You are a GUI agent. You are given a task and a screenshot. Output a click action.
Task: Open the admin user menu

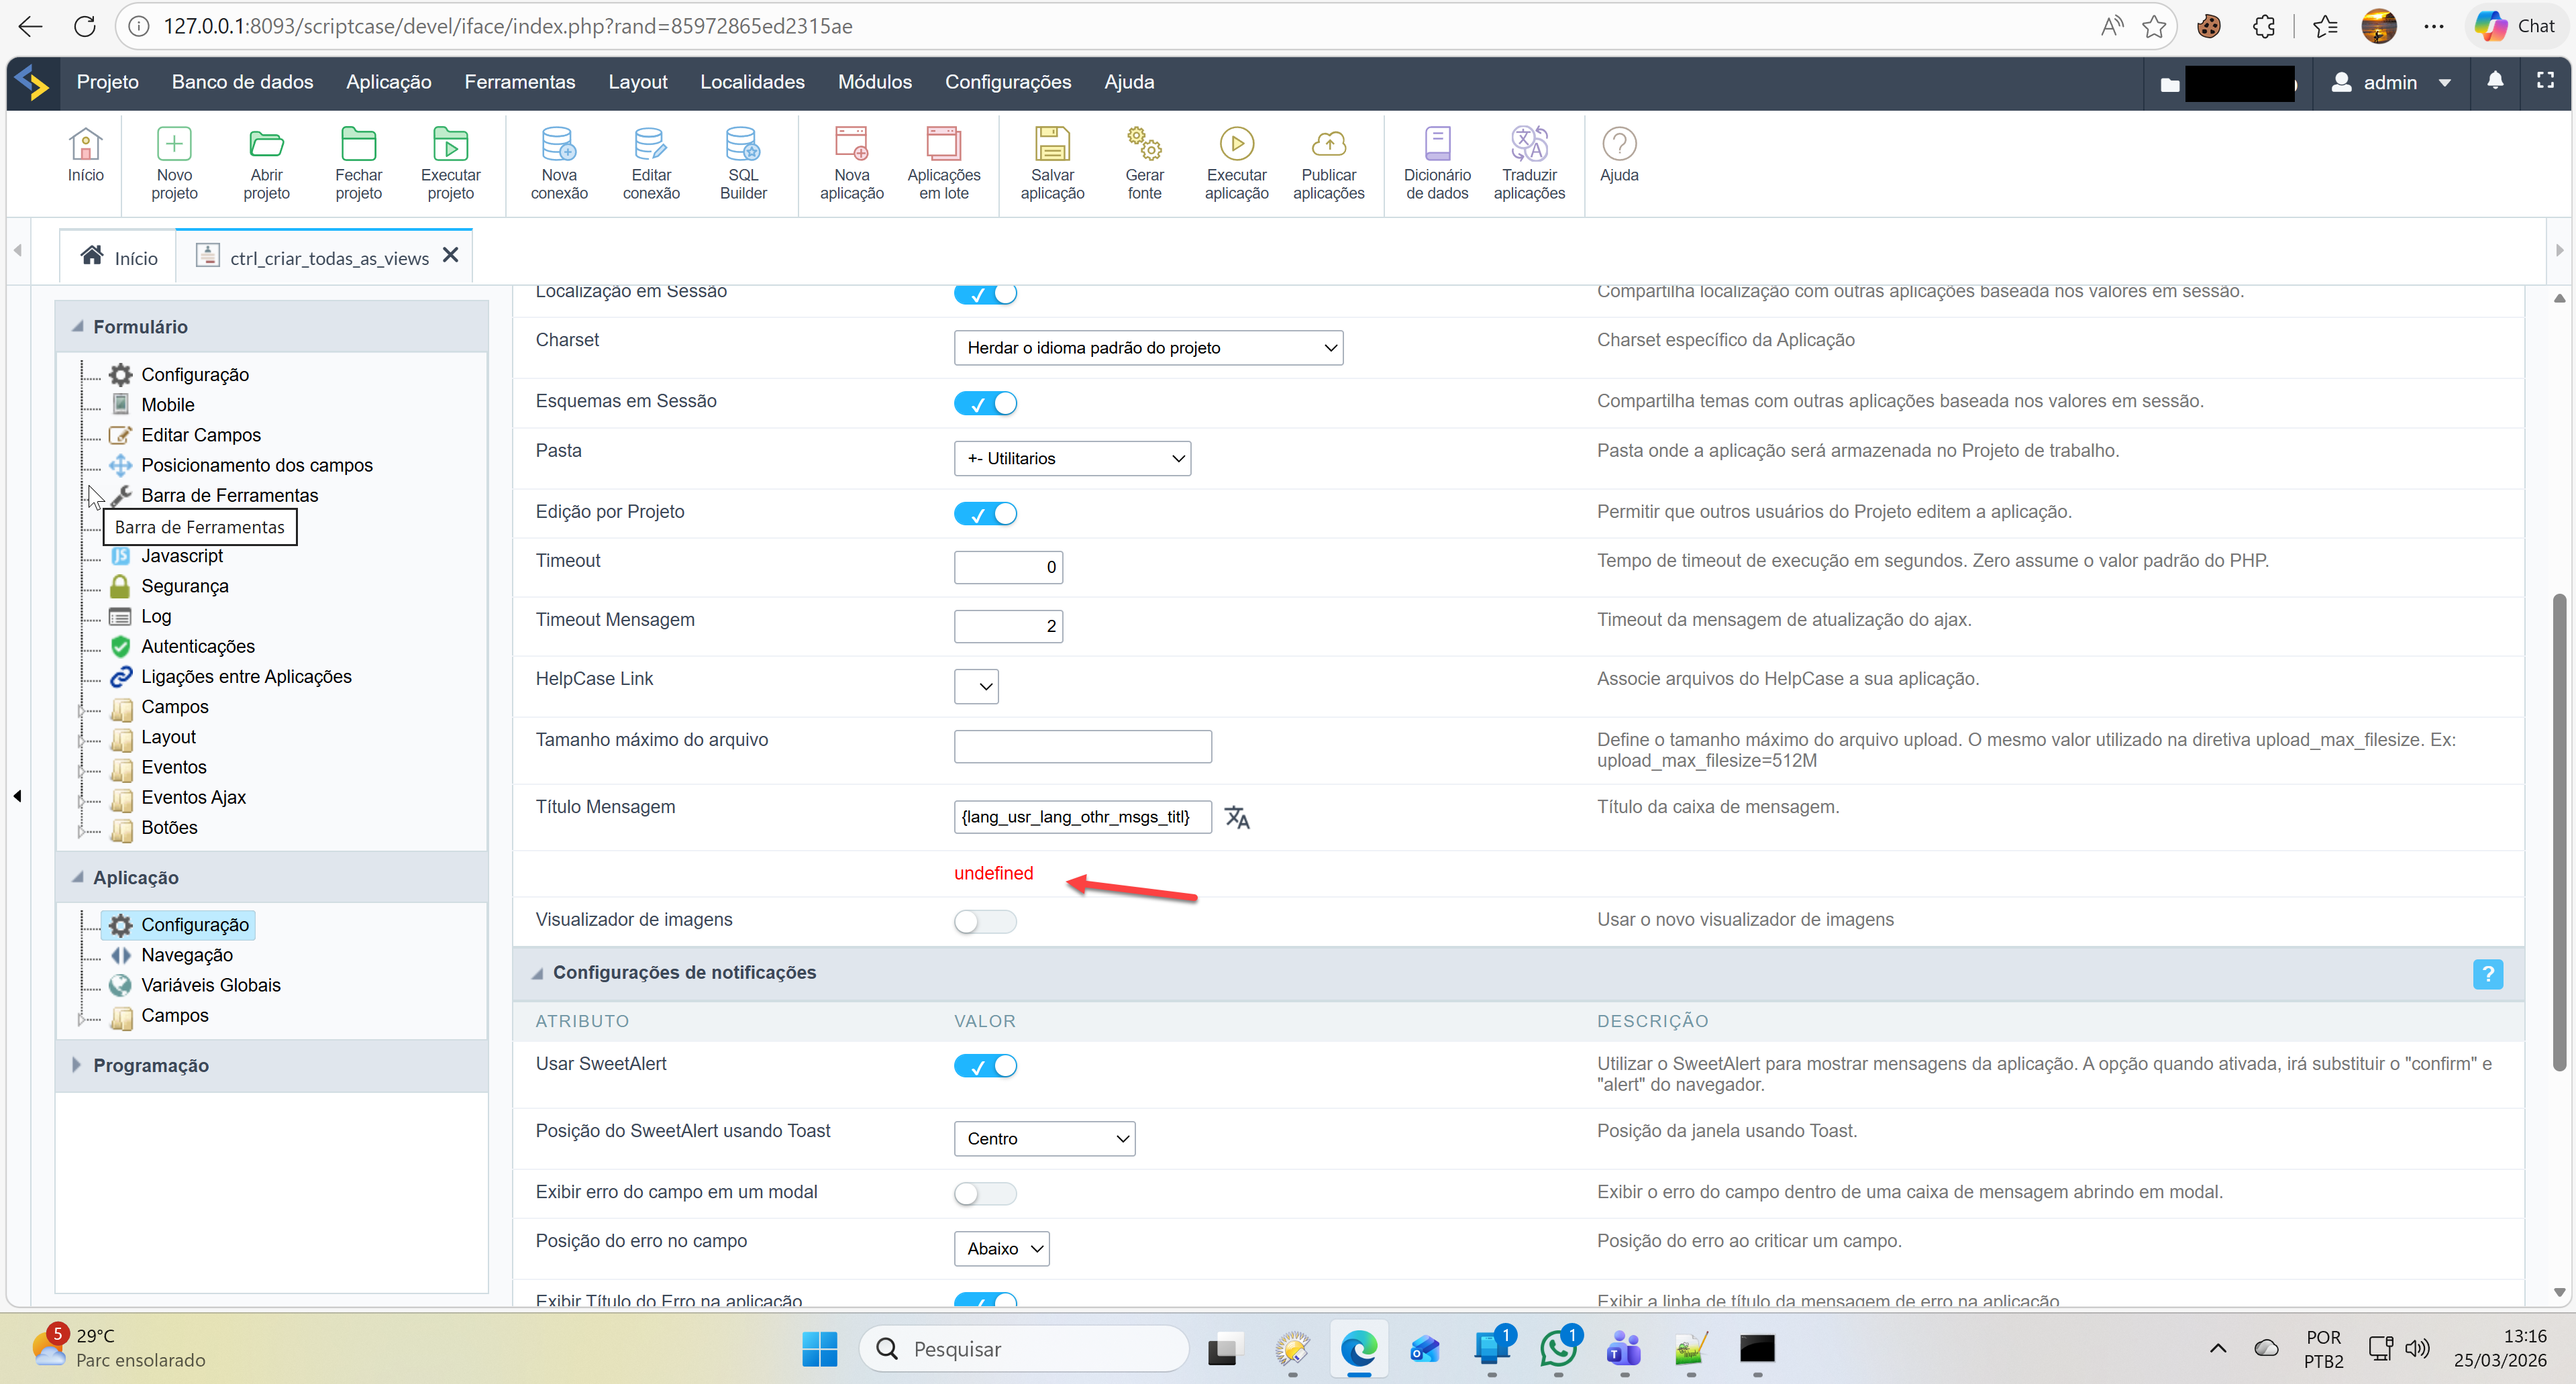[2390, 83]
